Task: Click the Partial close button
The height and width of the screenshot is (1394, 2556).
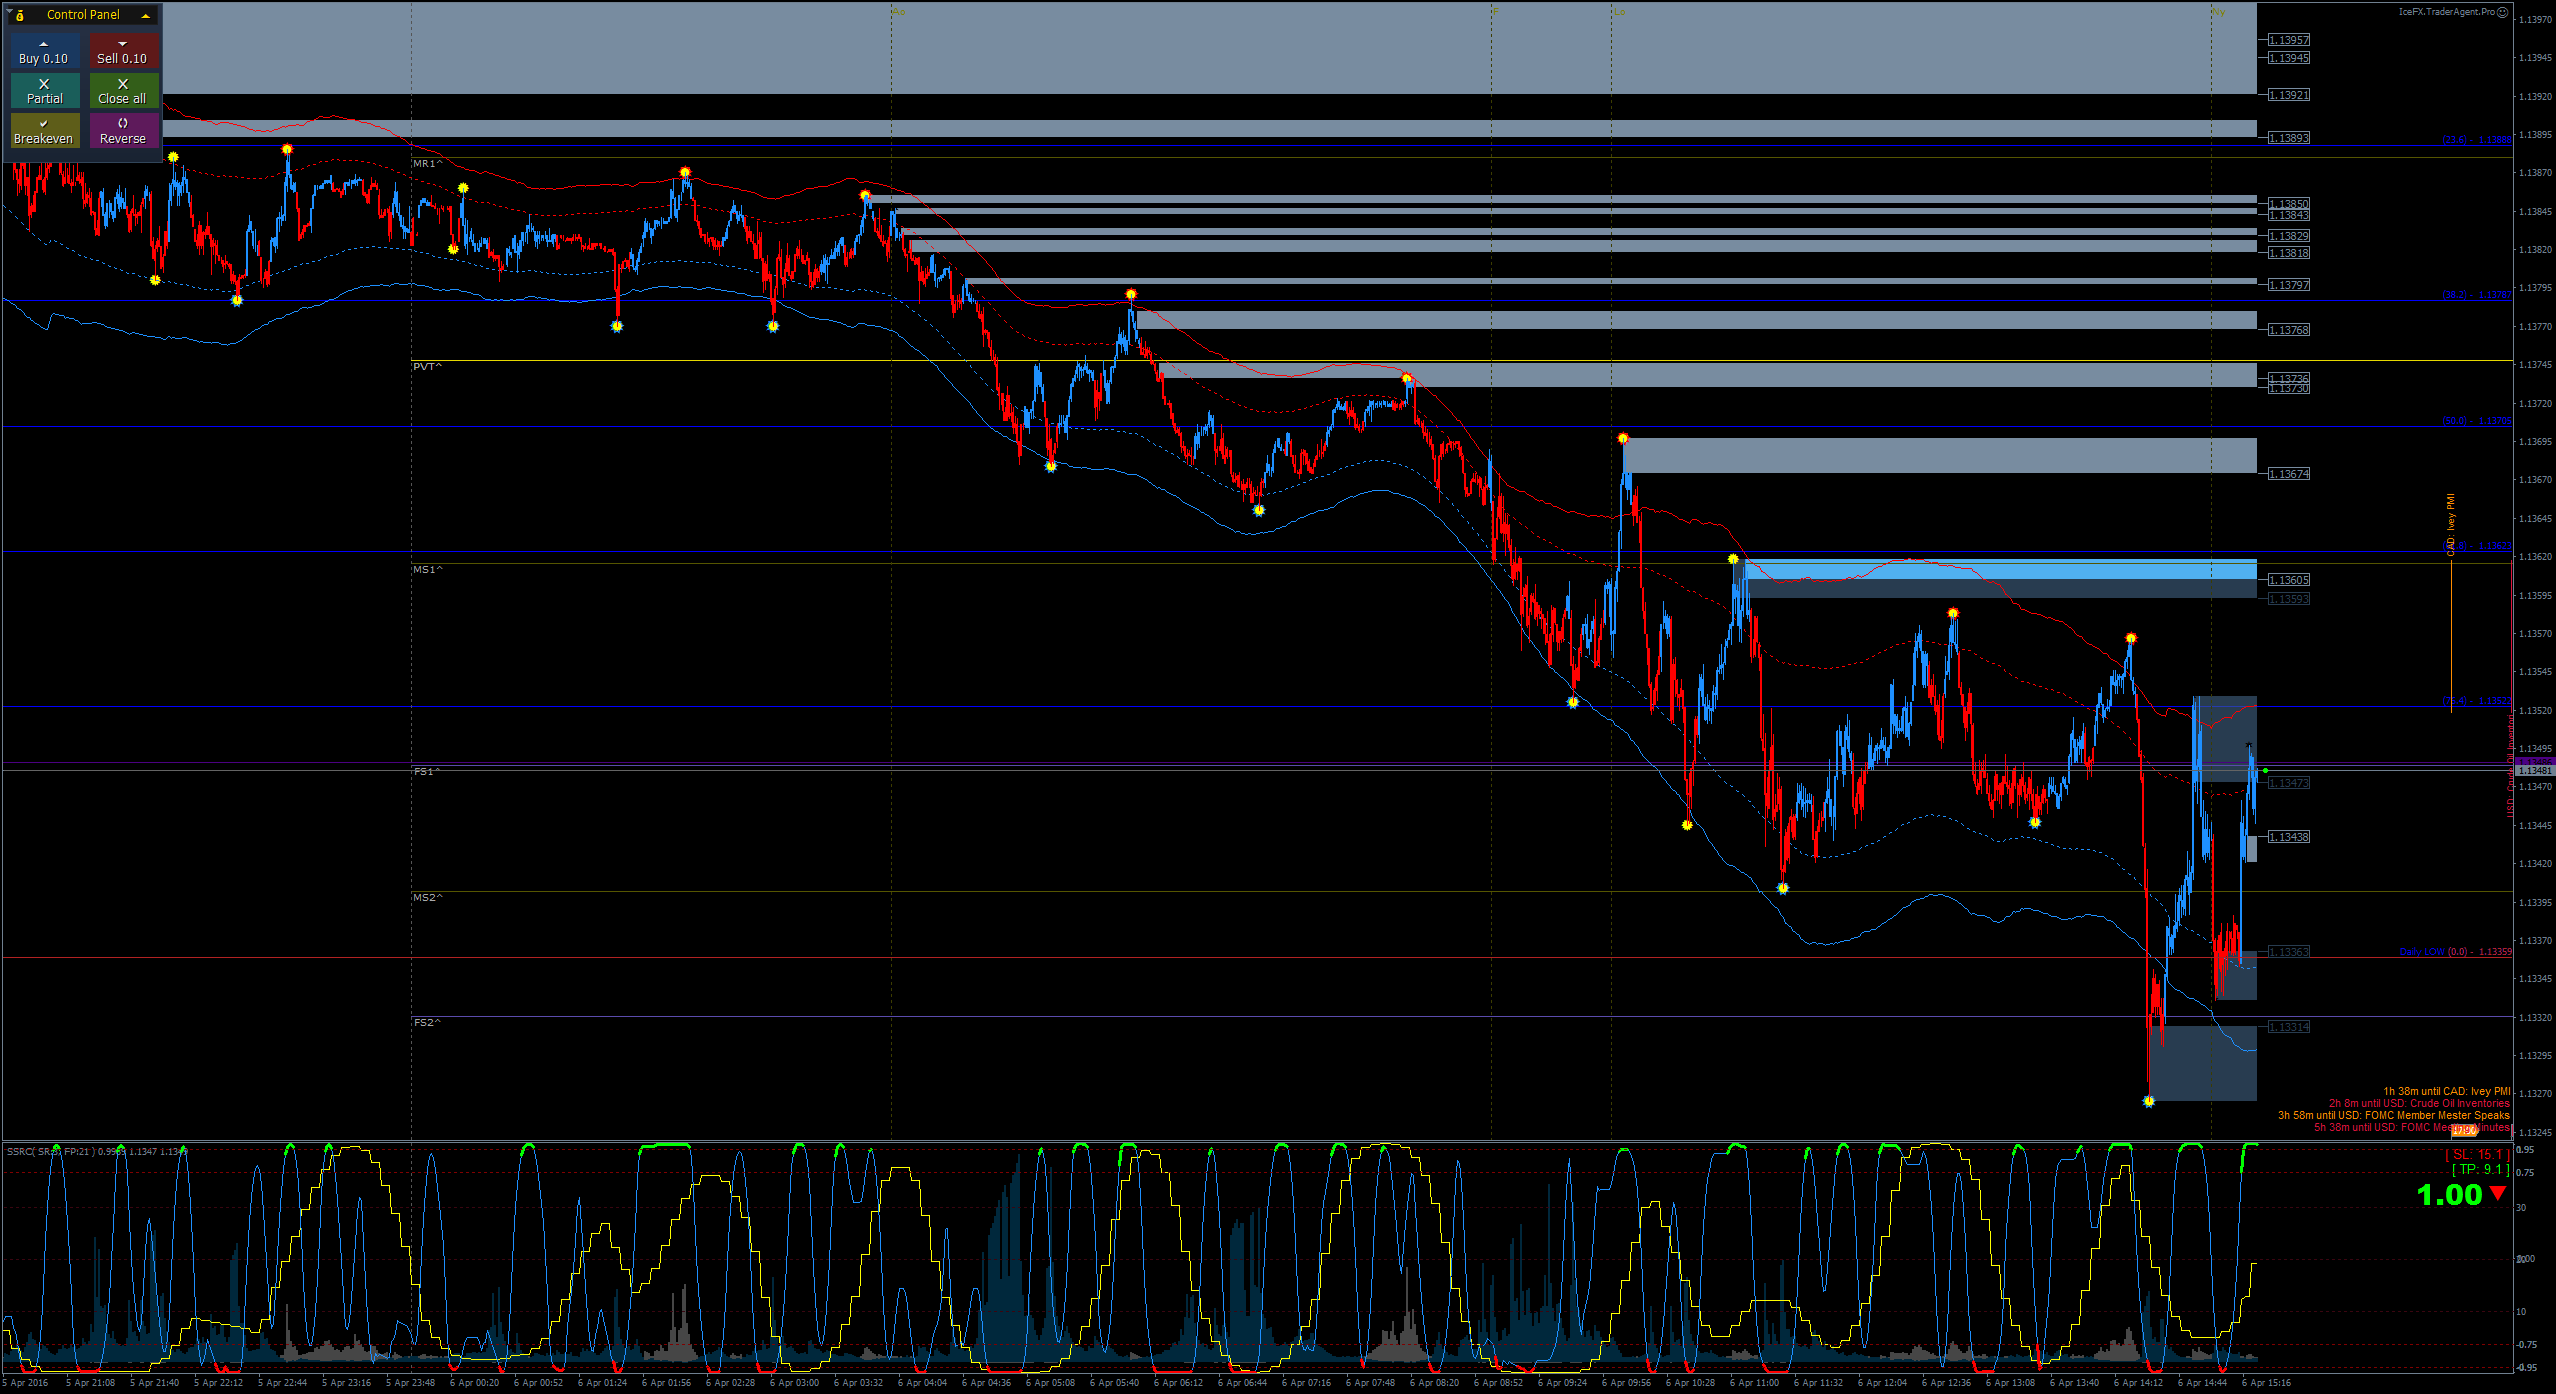Action: [x=44, y=91]
